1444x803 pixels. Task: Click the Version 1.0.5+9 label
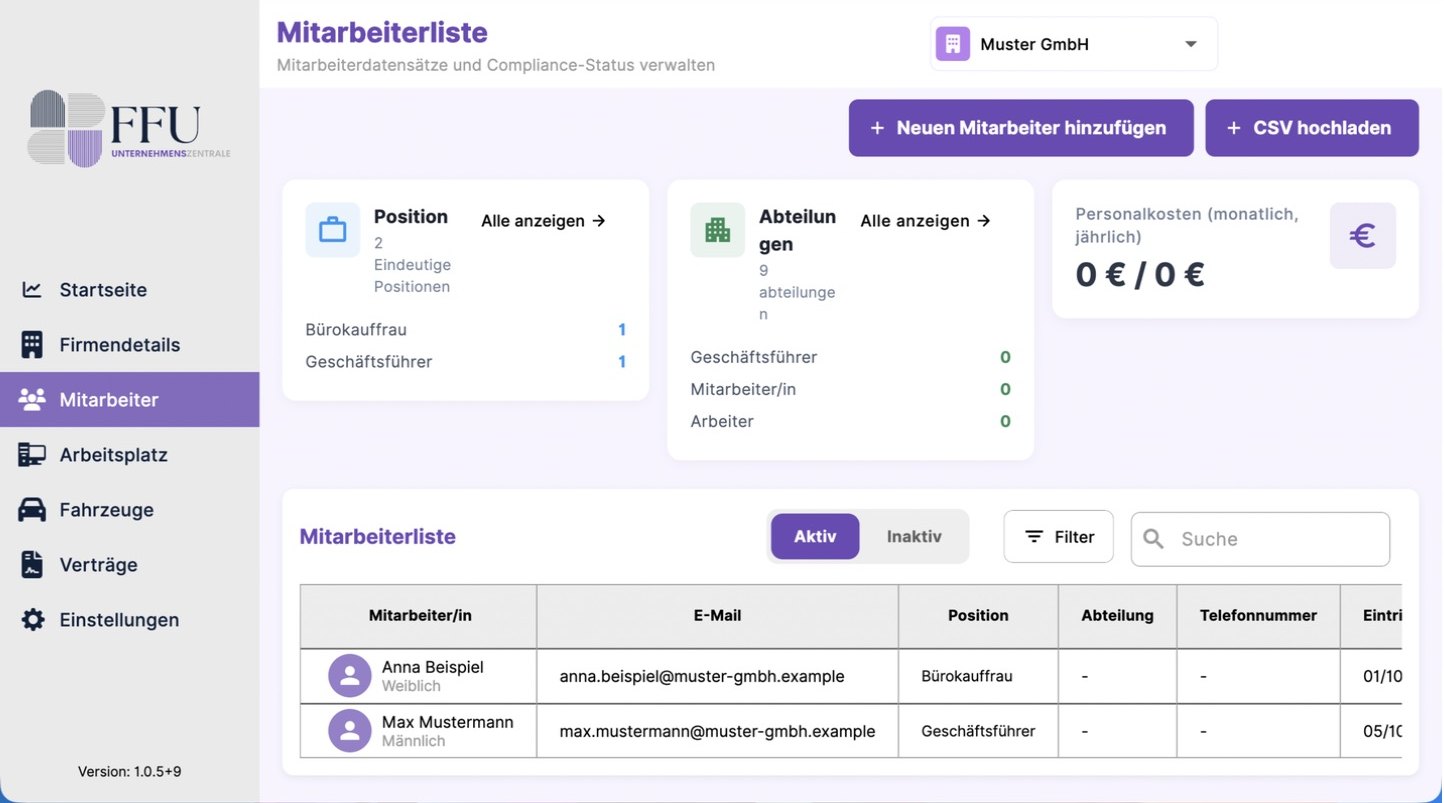pos(130,772)
